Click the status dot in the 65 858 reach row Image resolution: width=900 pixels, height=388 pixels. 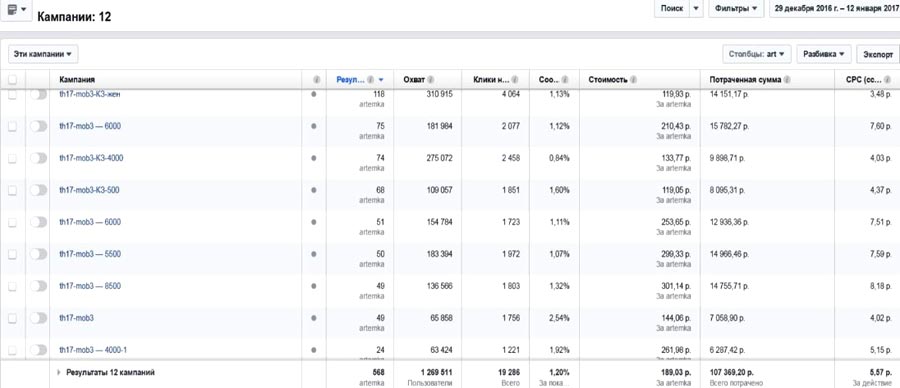click(x=313, y=317)
